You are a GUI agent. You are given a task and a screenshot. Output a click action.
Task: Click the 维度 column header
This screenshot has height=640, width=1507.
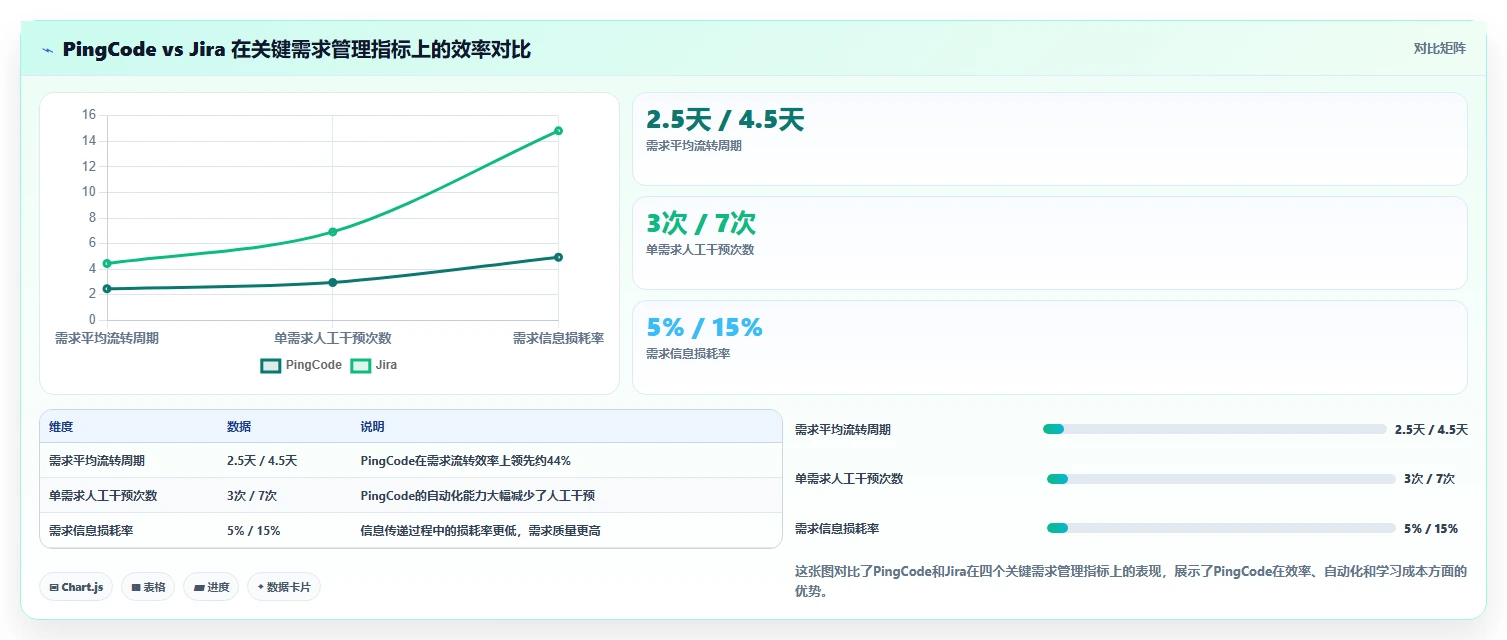pos(61,427)
